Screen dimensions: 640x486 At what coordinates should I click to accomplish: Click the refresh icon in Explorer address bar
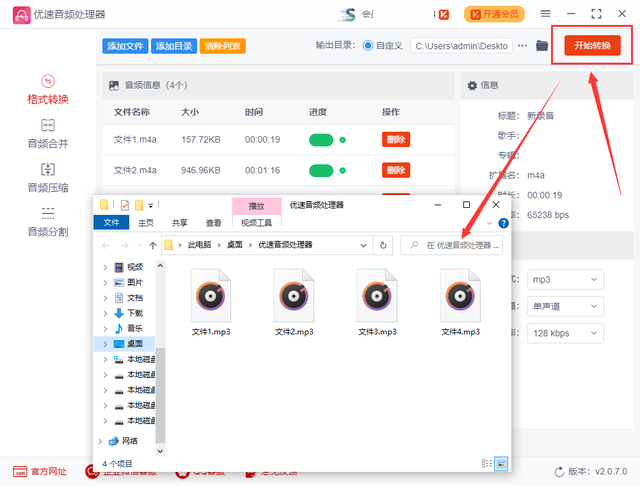tap(383, 245)
